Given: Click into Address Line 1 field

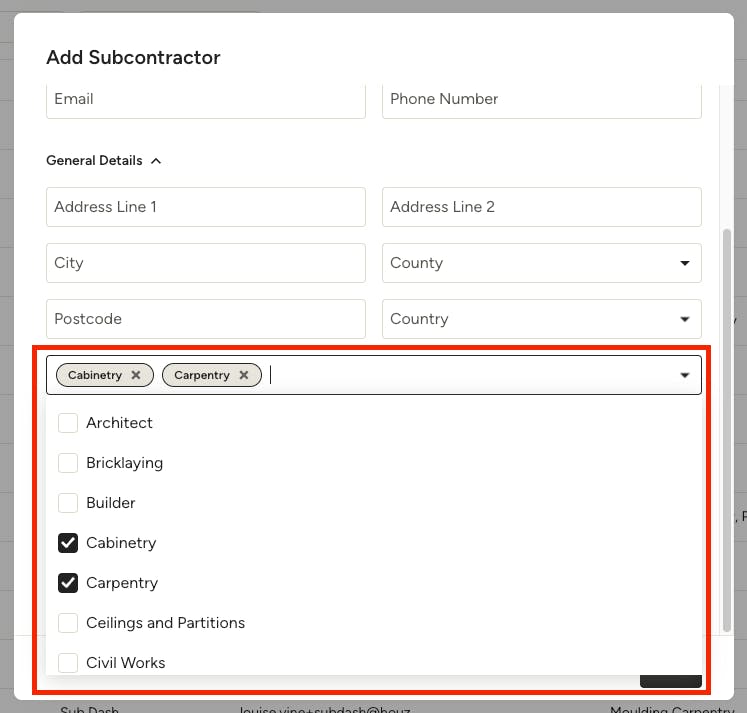Looking at the screenshot, I should [x=206, y=207].
